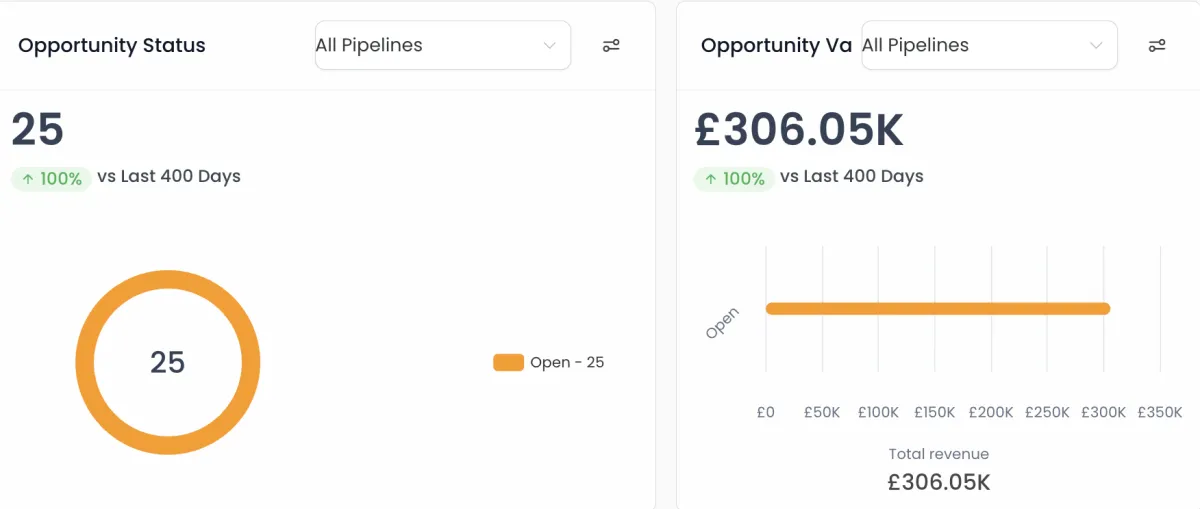
Task: Click the Total revenue label
Action: (938, 454)
